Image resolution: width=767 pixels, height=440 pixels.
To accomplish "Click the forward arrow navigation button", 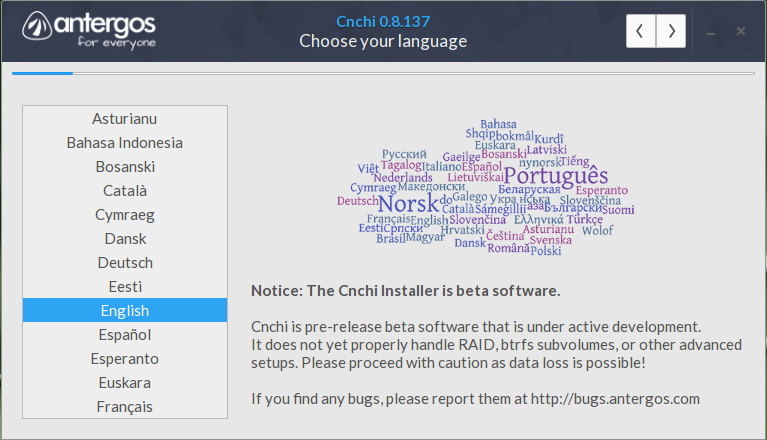I will click(x=671, y=31).
